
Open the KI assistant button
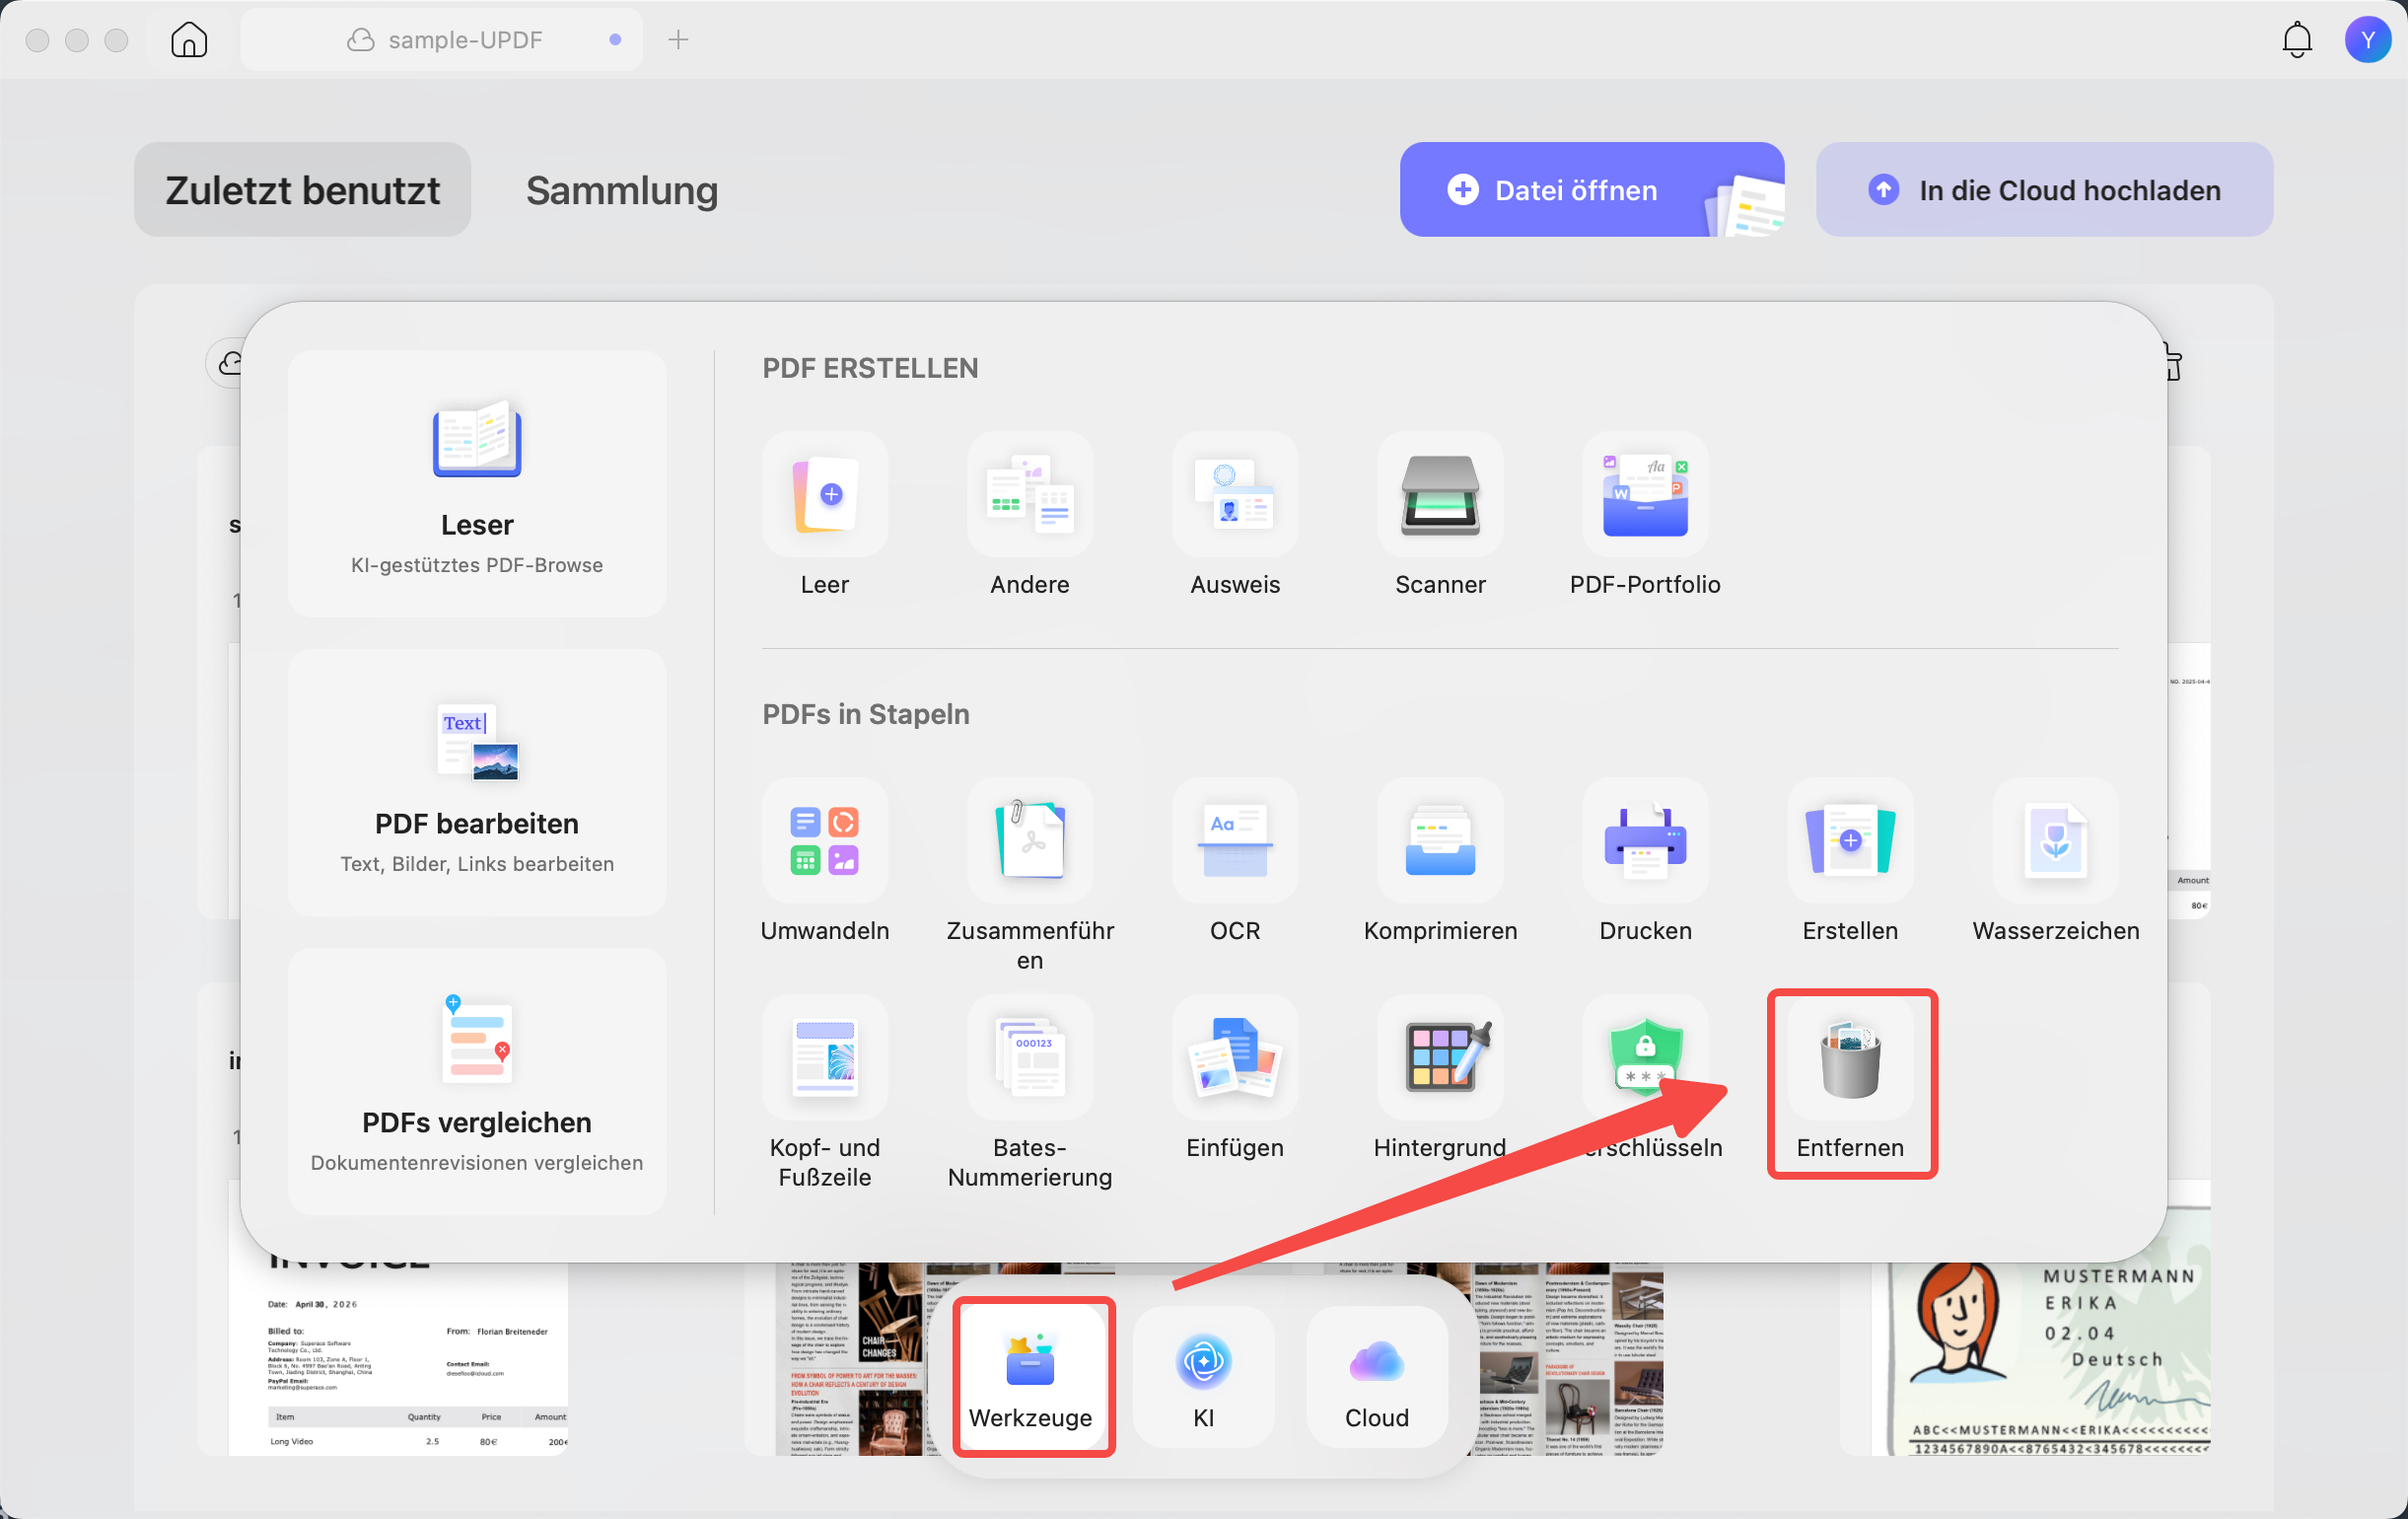1203,1377
